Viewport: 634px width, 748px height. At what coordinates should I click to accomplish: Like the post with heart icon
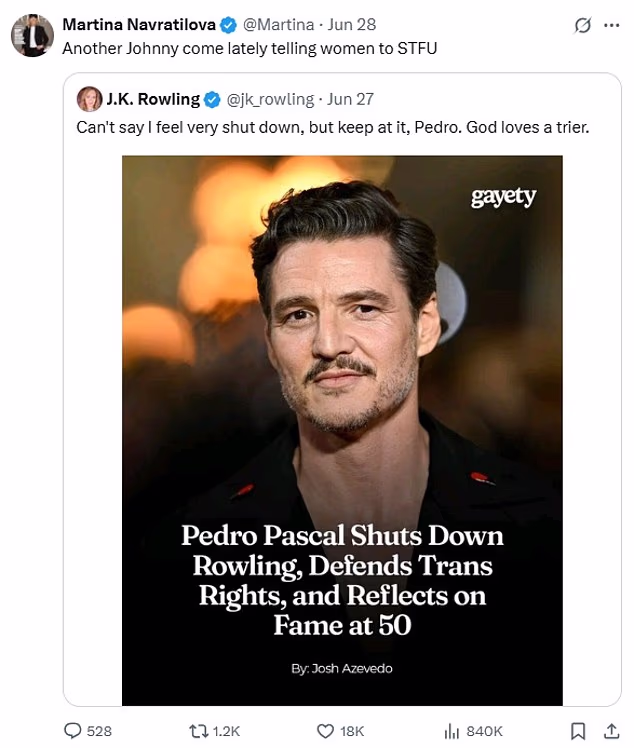tap(324, 731)
